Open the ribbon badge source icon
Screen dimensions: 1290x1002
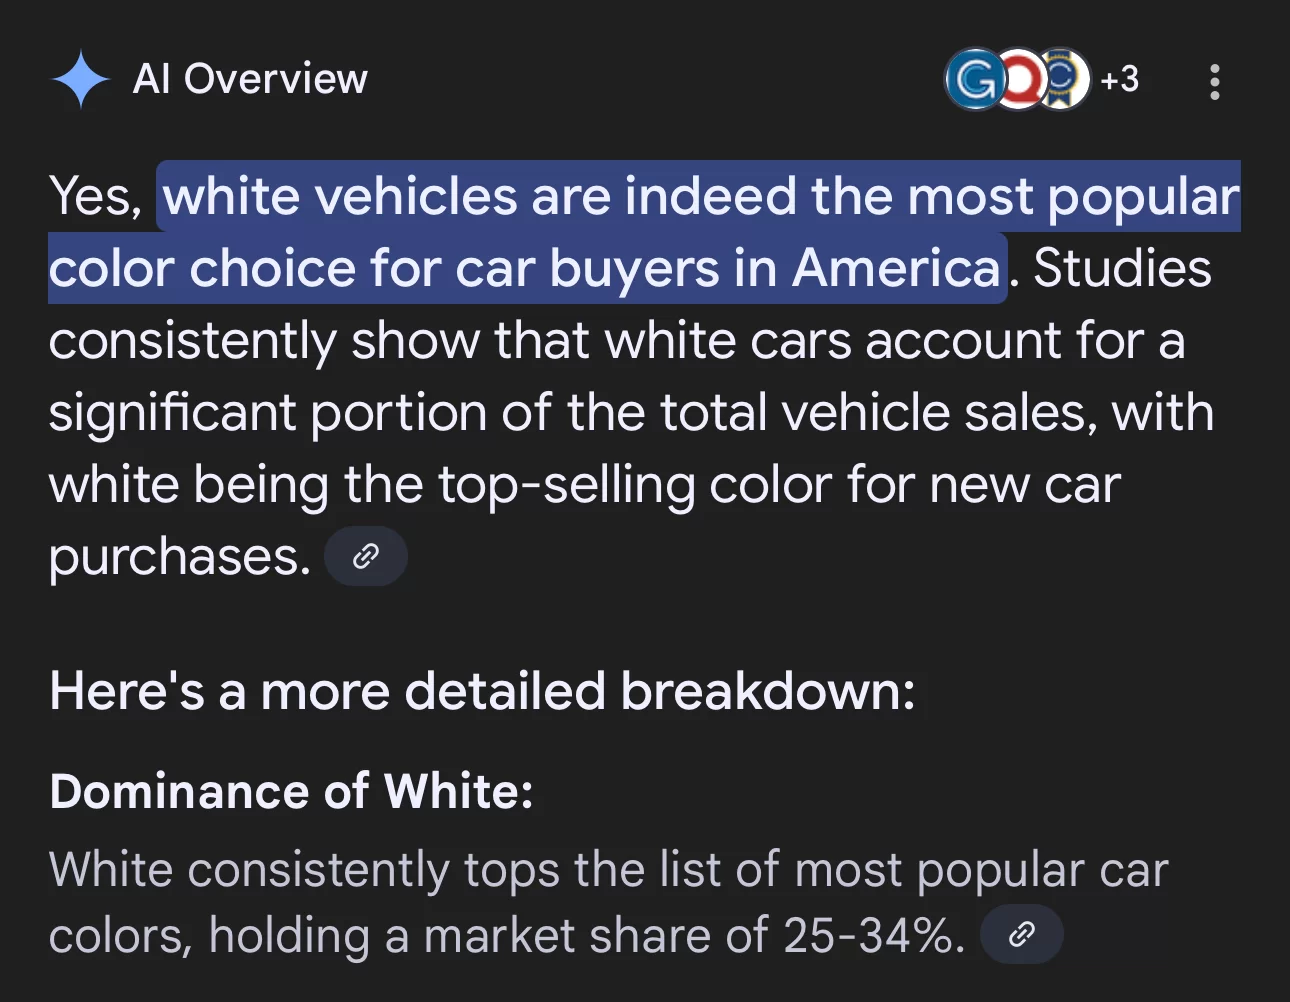1064,79
